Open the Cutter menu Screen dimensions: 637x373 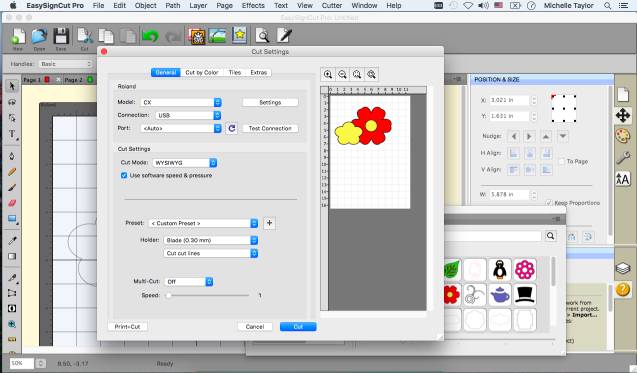(332, 6)
